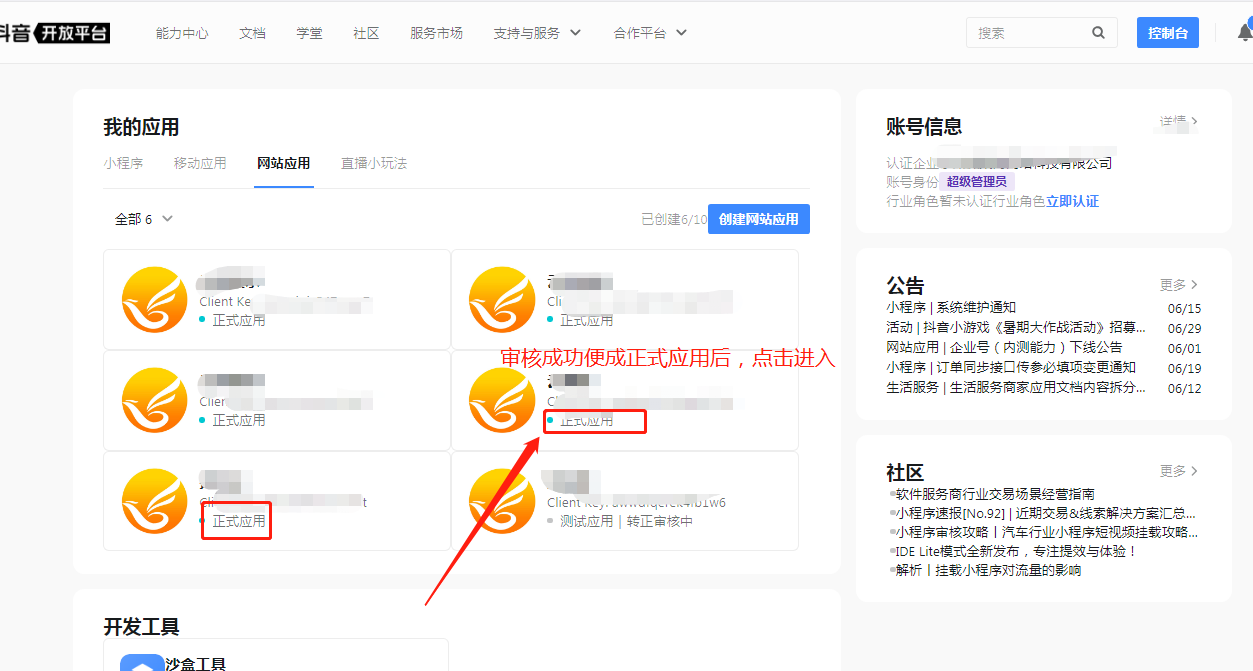Open post 解析｜挂载小程序对流量的影响
The width and height of the screenshot is (1253, 671).
pos(988,570)
